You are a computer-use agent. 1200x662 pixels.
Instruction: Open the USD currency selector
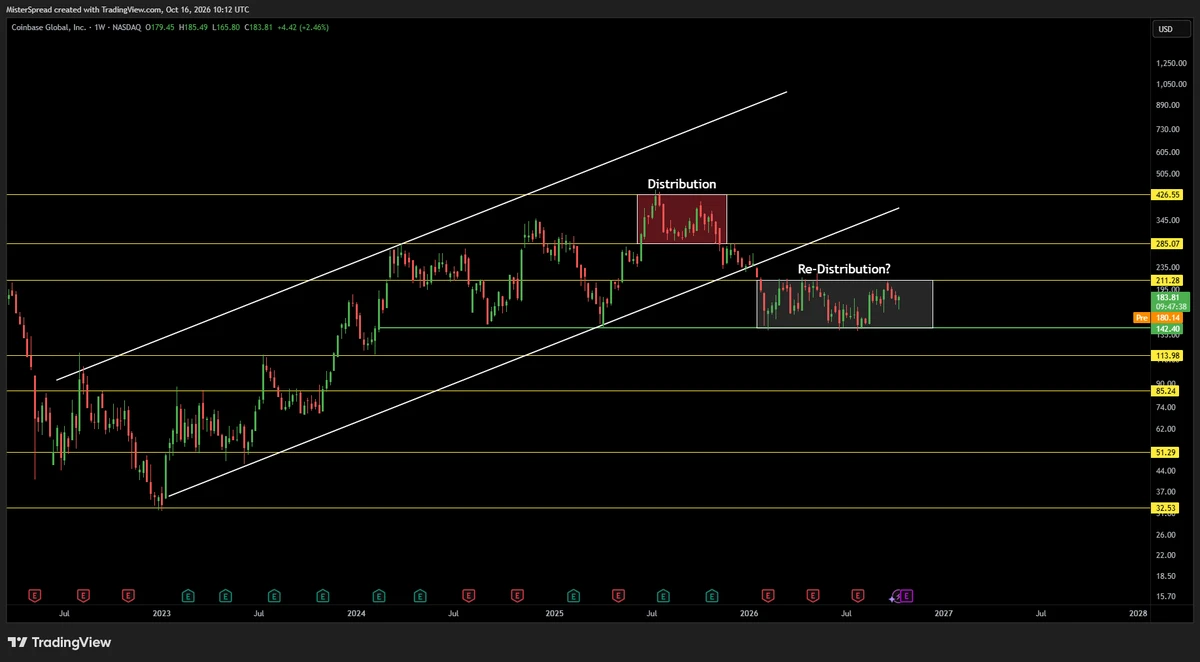(x=1165, y=29)
